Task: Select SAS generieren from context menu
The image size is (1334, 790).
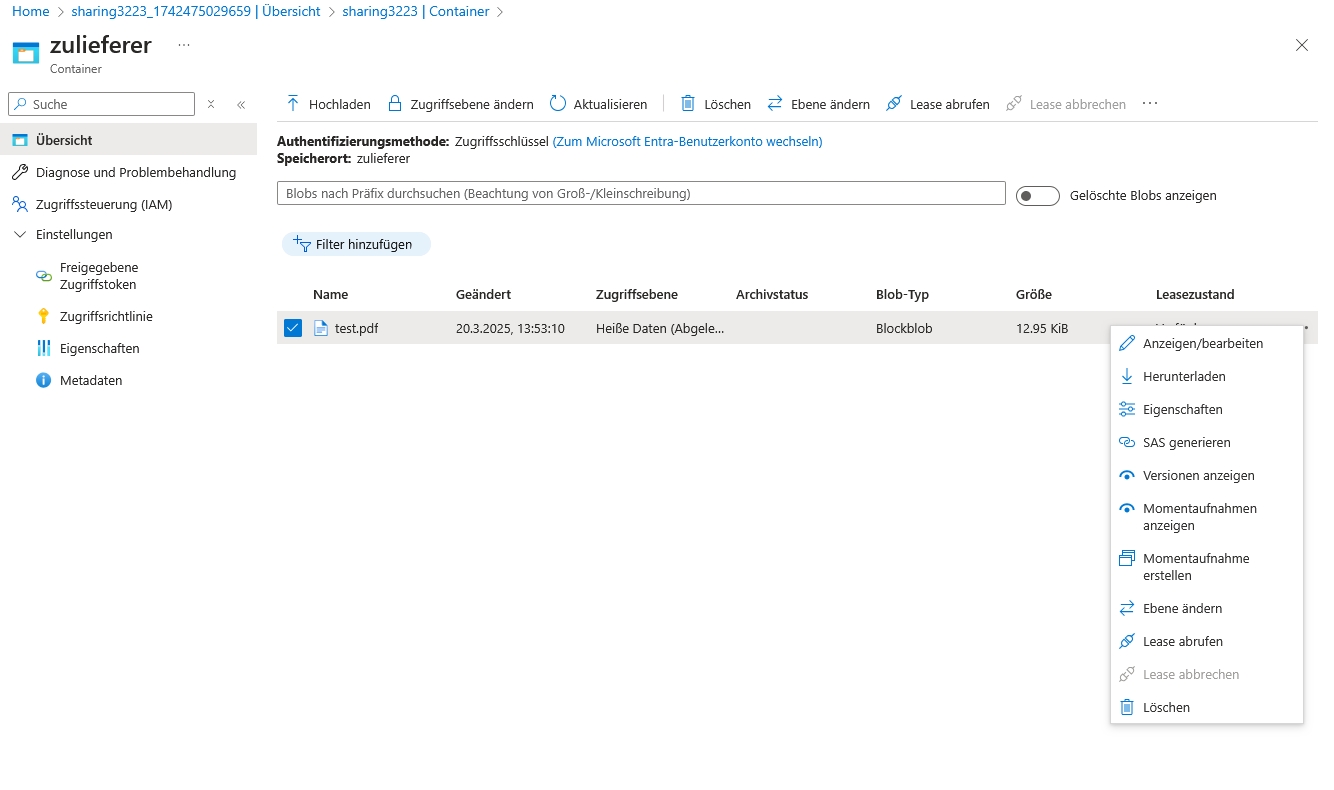Action: [1186, 442]
